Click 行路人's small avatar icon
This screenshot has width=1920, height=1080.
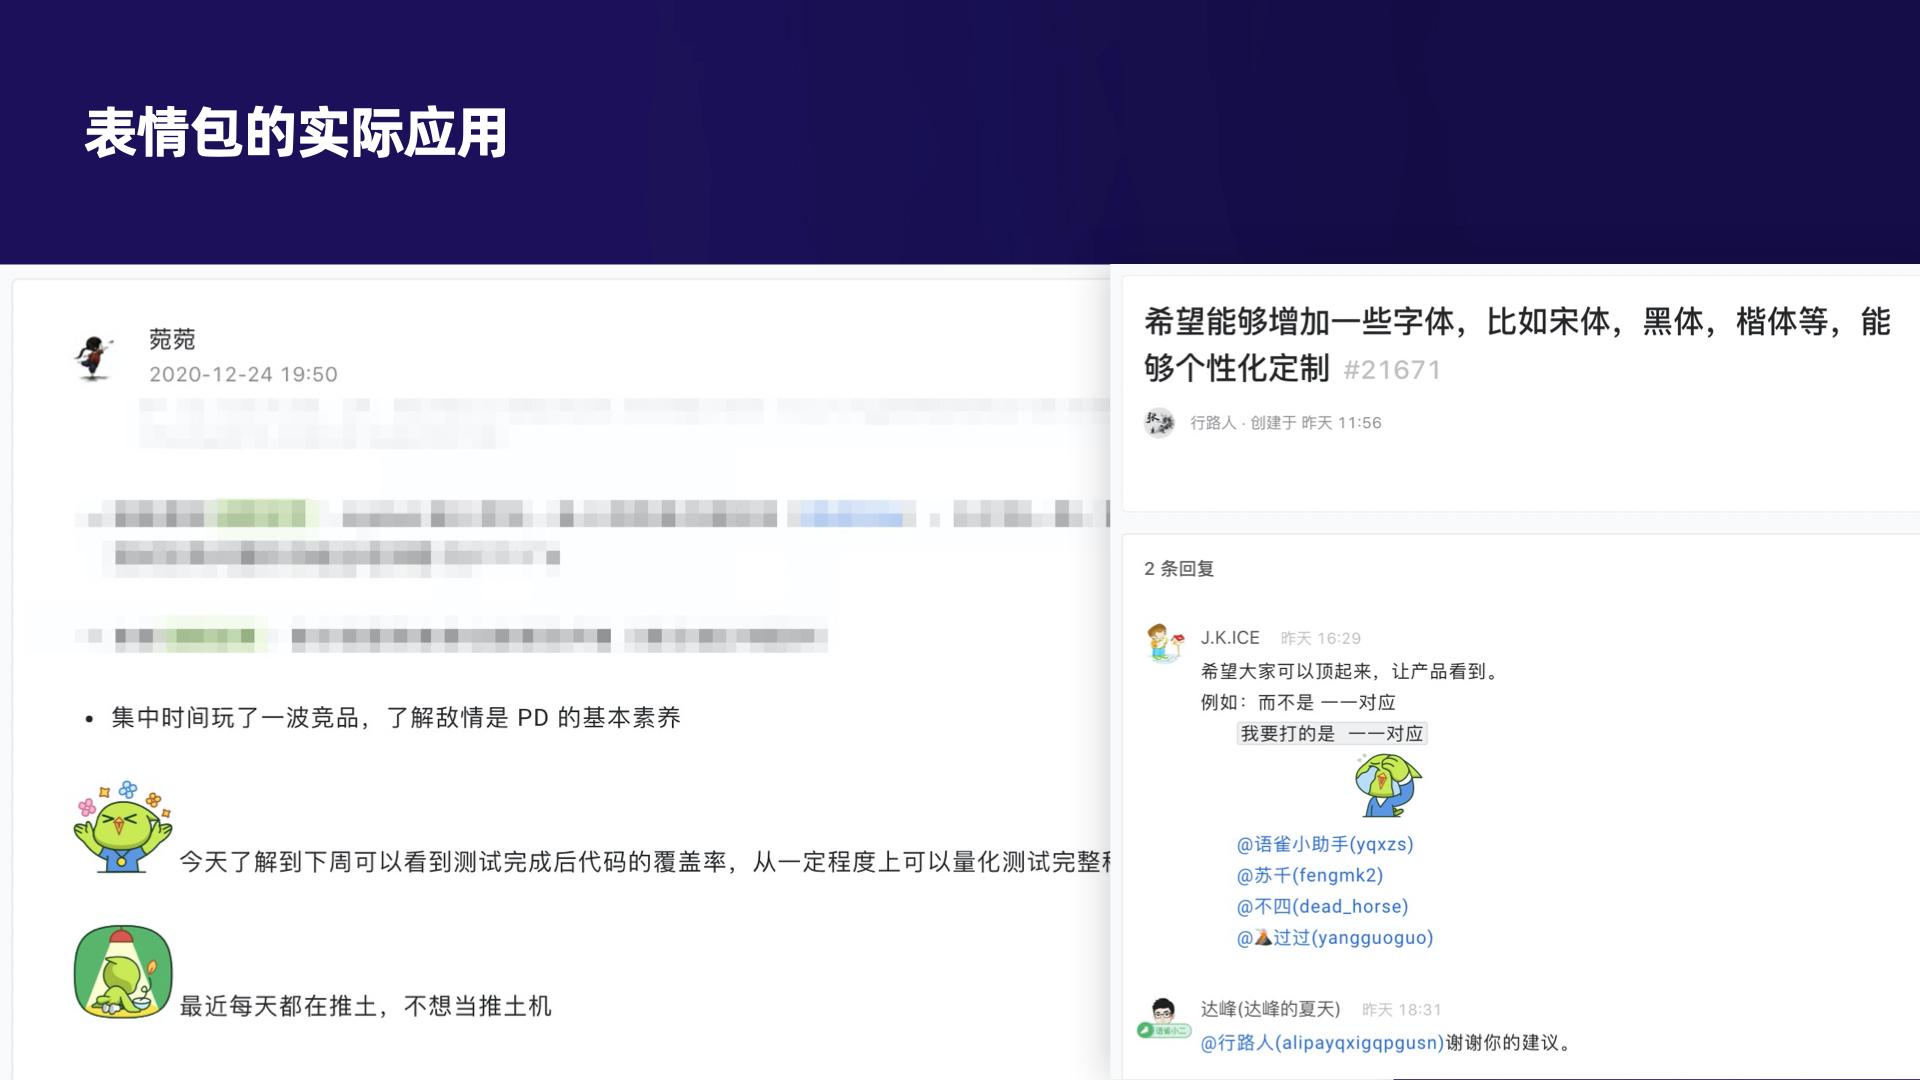pos(1159,423)
